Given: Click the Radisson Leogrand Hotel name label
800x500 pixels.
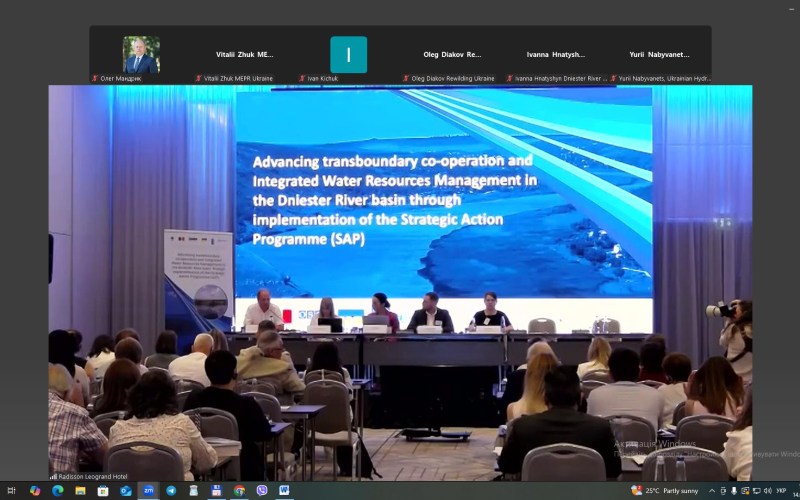Looking at the screenshot, I should click(x=93, y=477).
